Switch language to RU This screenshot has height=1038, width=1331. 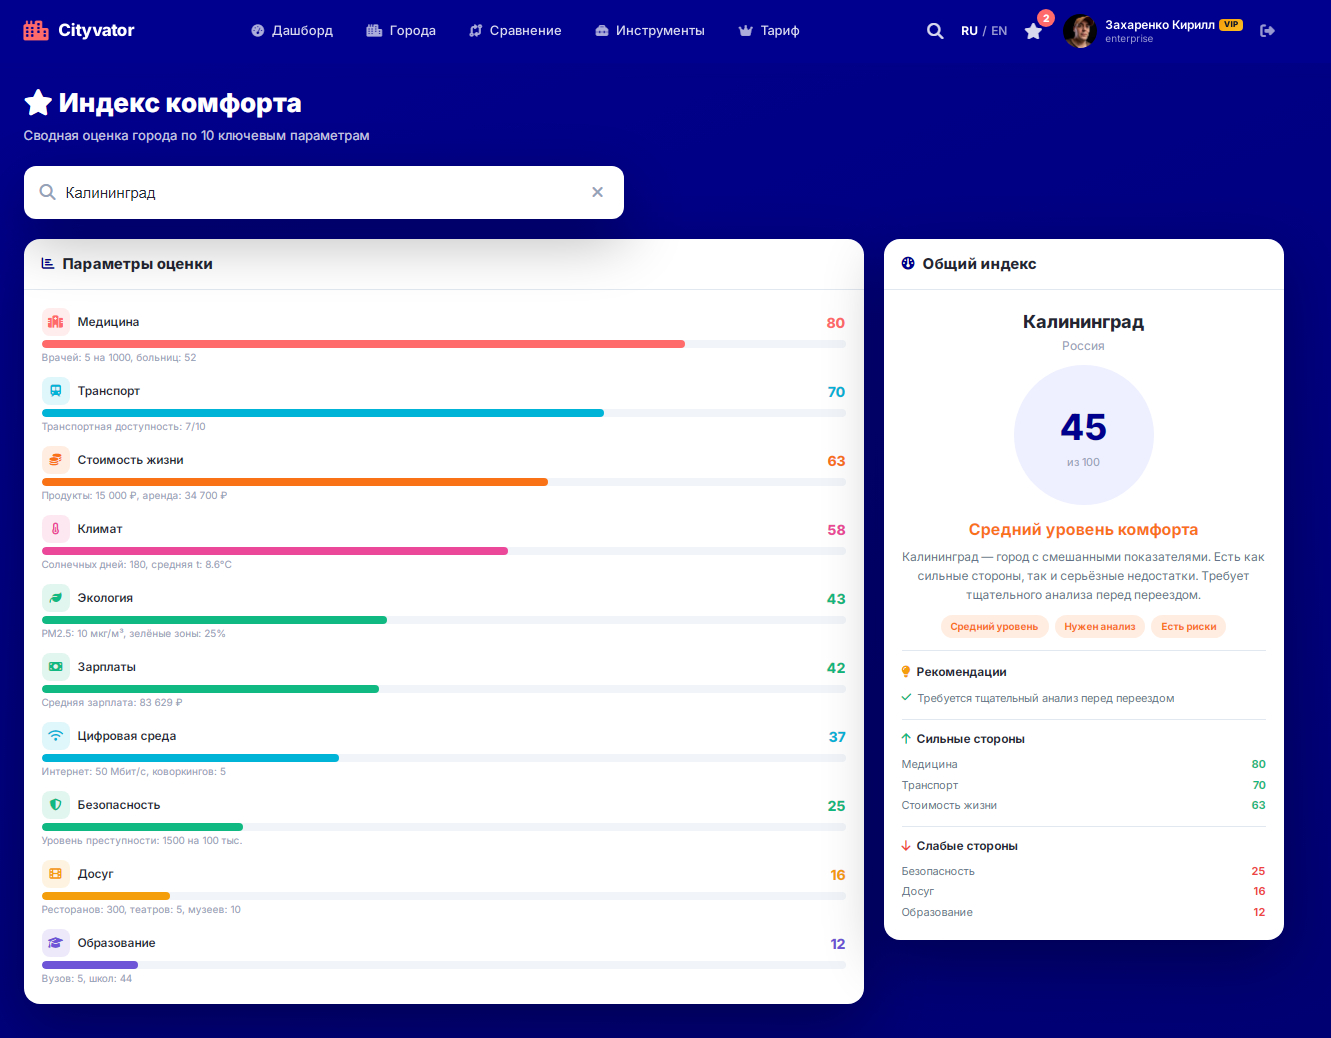click(x=969, y=31)
